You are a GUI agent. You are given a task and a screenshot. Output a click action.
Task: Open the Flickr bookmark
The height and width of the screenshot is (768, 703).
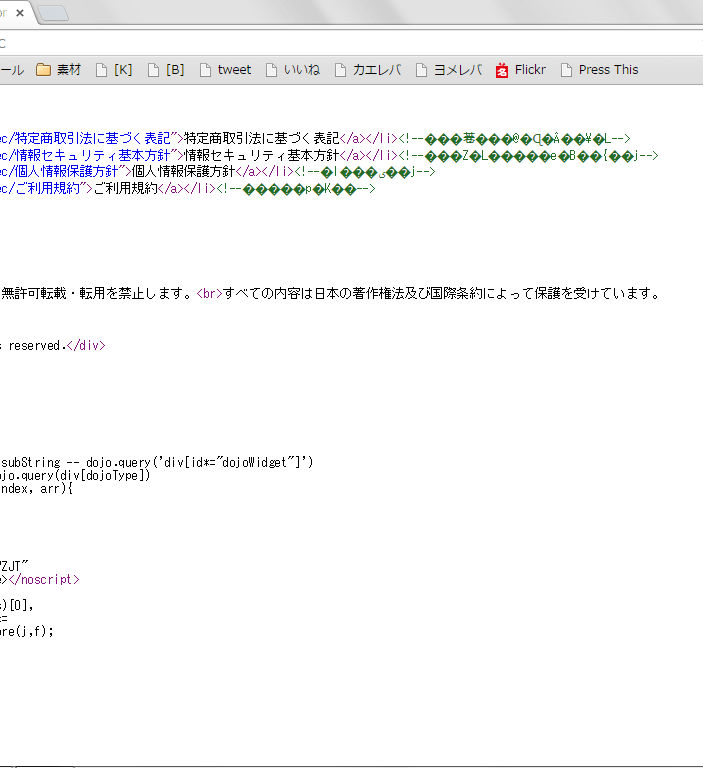[520, 70]
